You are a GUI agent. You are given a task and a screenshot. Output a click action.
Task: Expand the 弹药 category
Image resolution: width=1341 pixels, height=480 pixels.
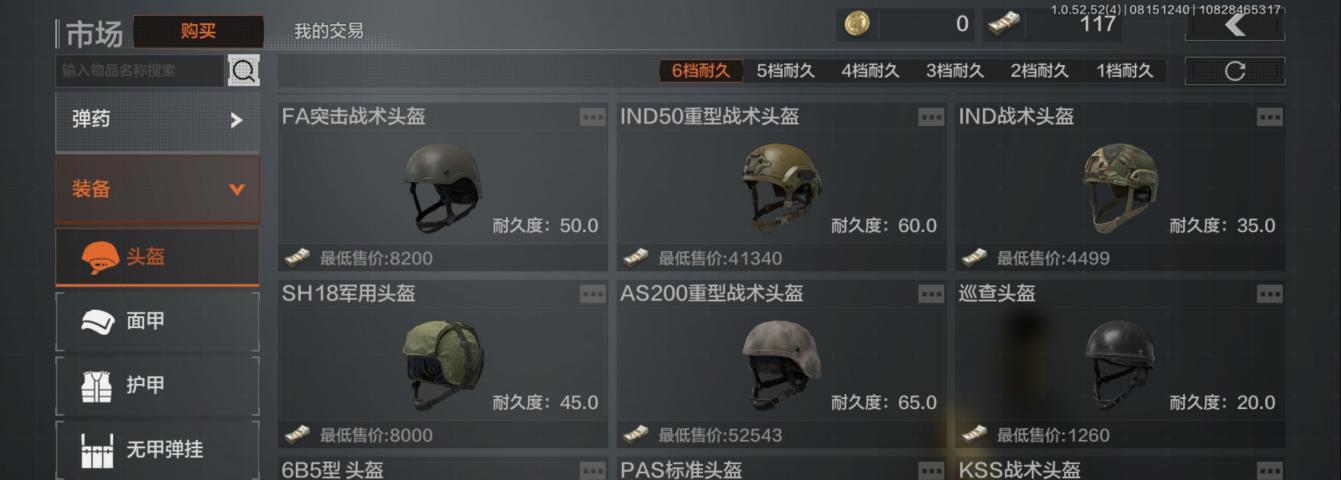157,120
